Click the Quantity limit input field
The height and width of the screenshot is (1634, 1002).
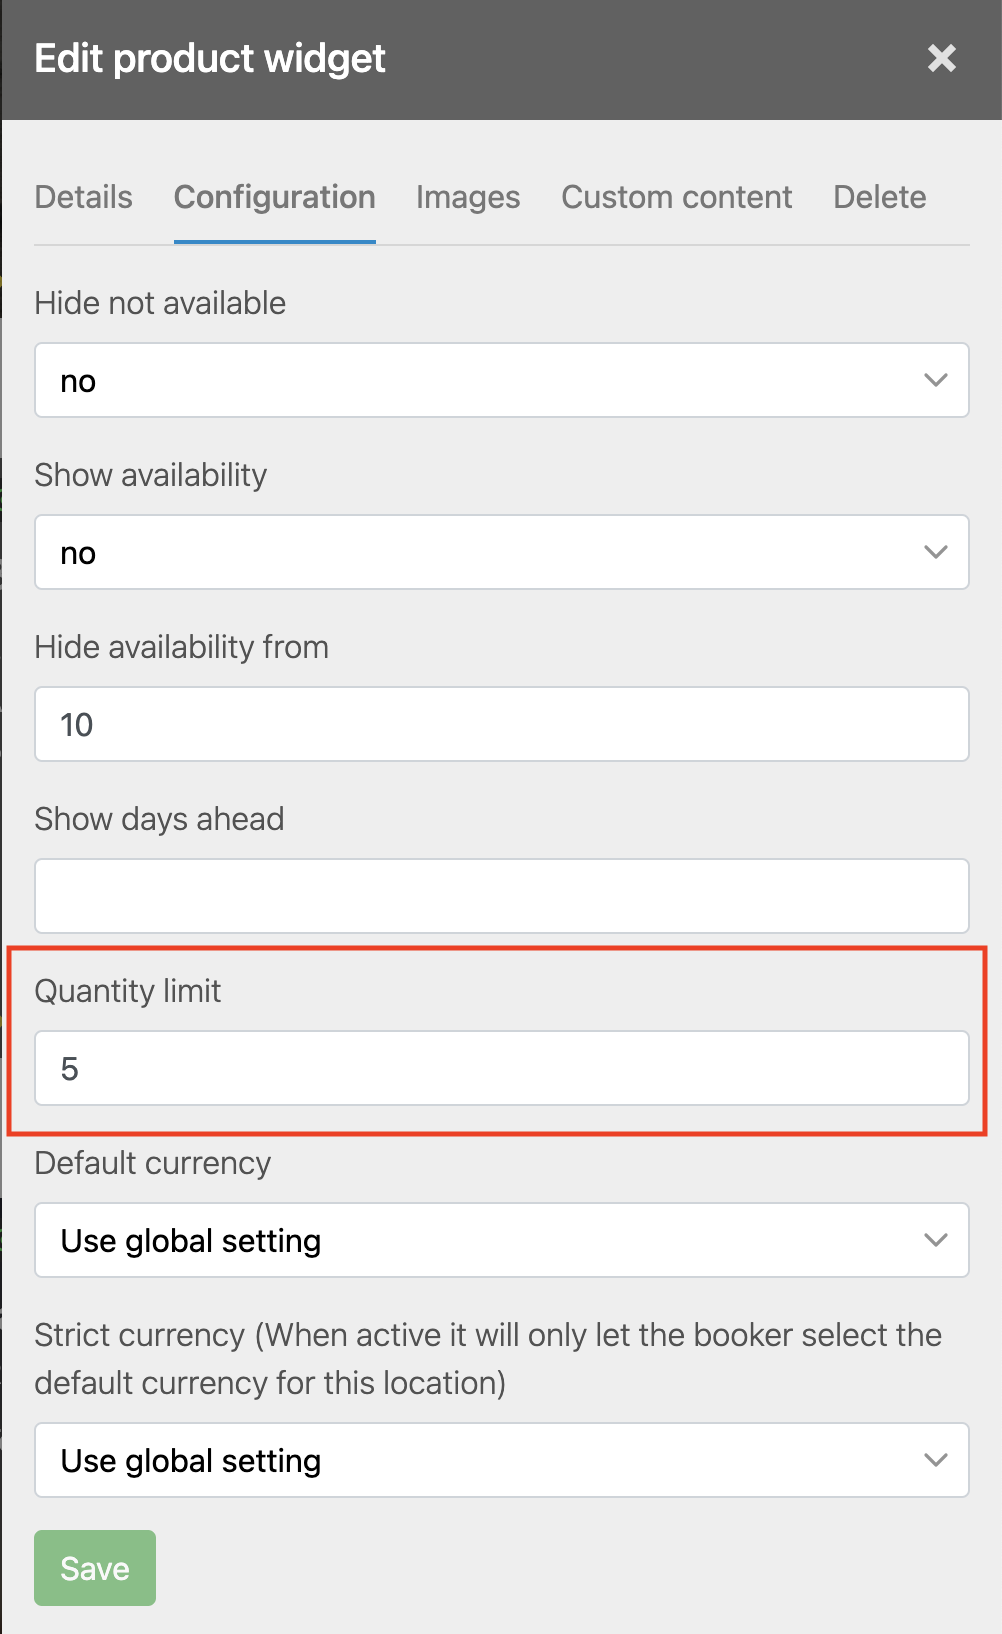coord(502,1068)
